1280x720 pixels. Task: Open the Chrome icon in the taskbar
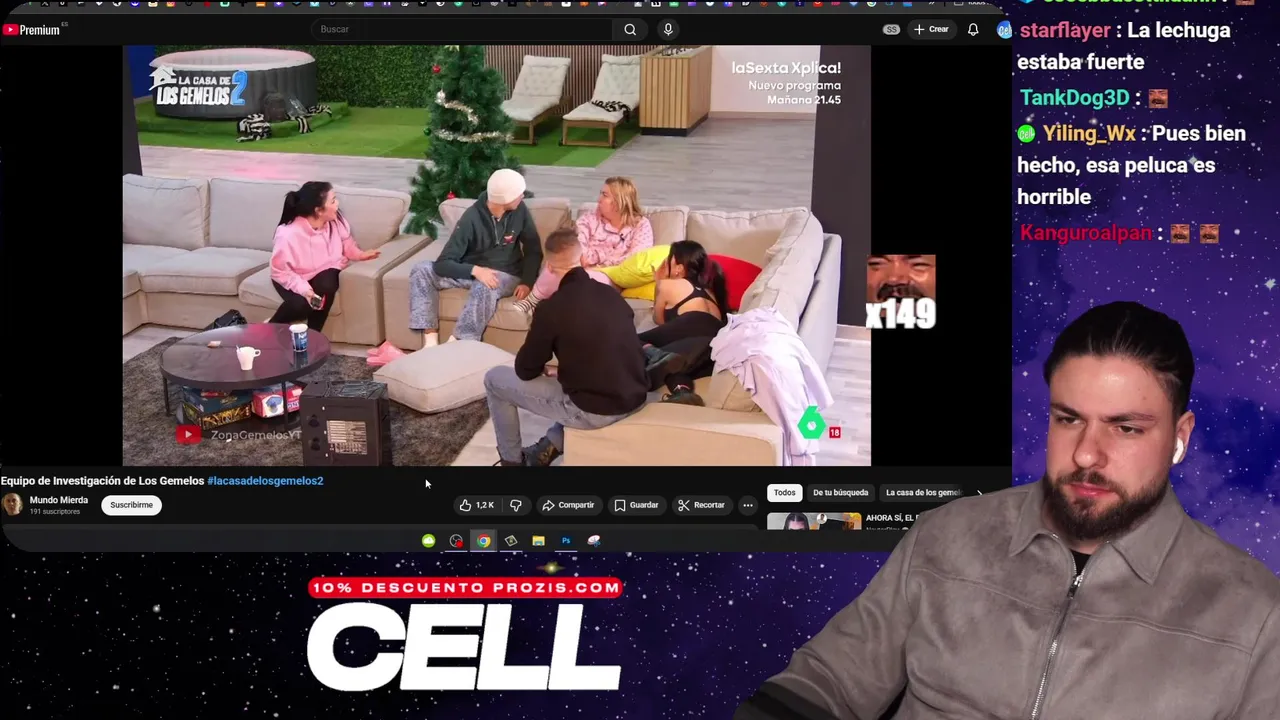[484, 541]
